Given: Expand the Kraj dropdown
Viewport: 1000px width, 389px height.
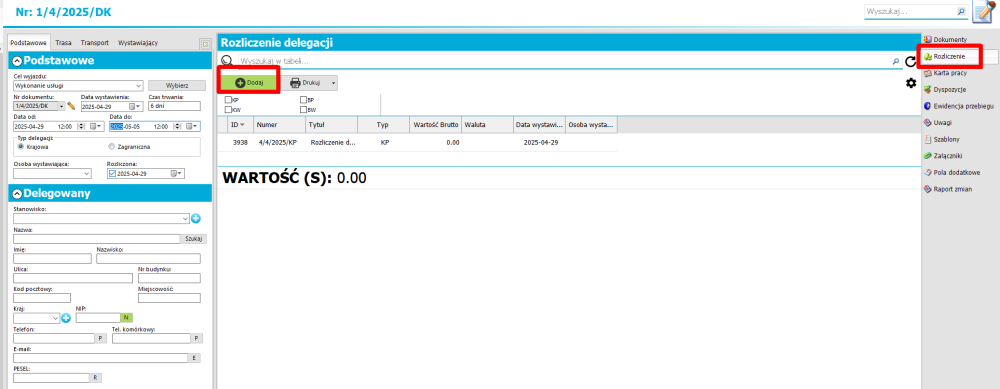Looking at the screenshot, I should pos(56,317).
